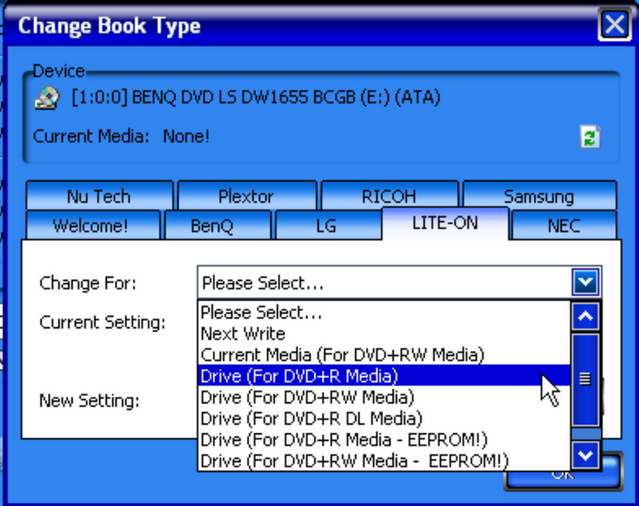Click the dropdown list scrollbar thumb
Image resolution: width=639 pixels, height=506 pixels.
585,380
